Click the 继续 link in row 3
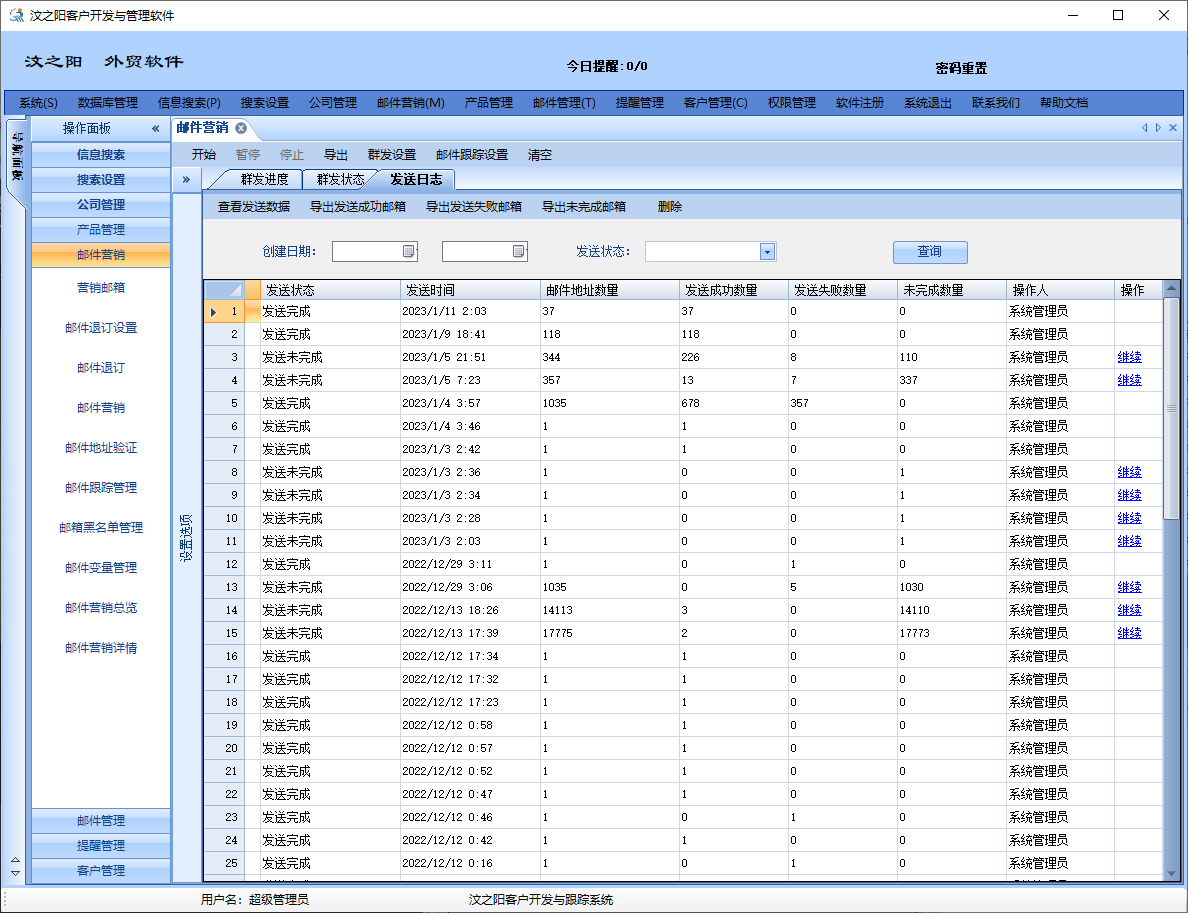1188x913 pixels. click(x=1129, y=357)
